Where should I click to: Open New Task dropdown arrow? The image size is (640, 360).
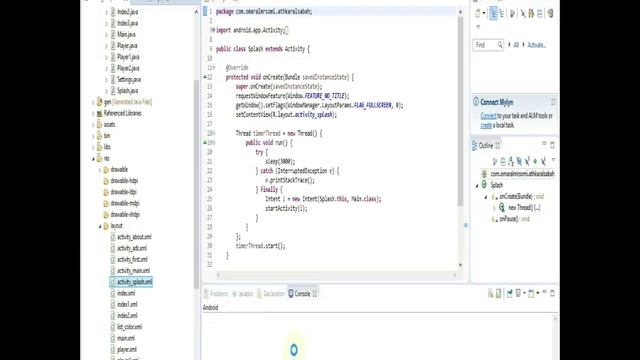click(x=484, y=13)
